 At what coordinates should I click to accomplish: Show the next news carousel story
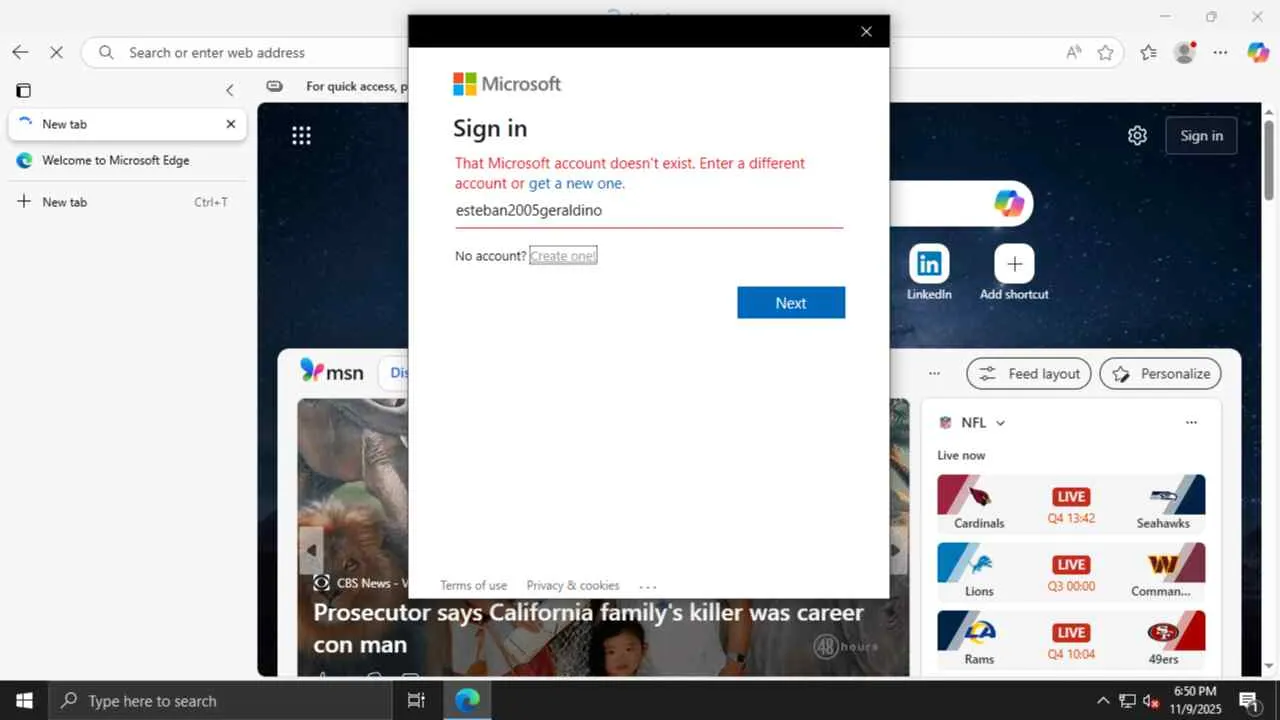click(x=896, y=550)
